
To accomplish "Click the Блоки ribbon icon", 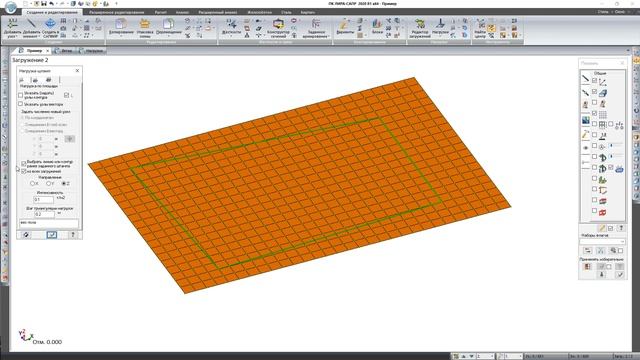I will [x=377, y=27].
